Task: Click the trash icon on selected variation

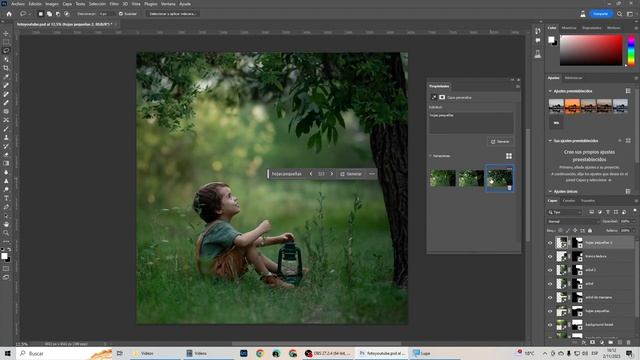Action: tap(509, 188)
